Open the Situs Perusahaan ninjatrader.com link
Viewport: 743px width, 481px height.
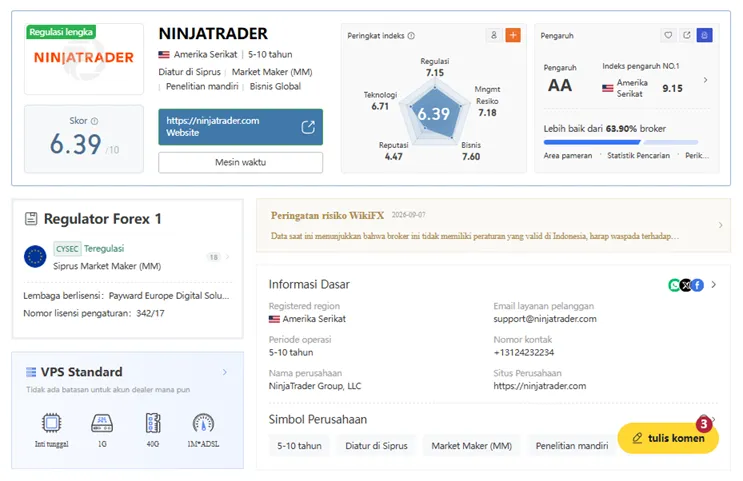coord(540,386)
